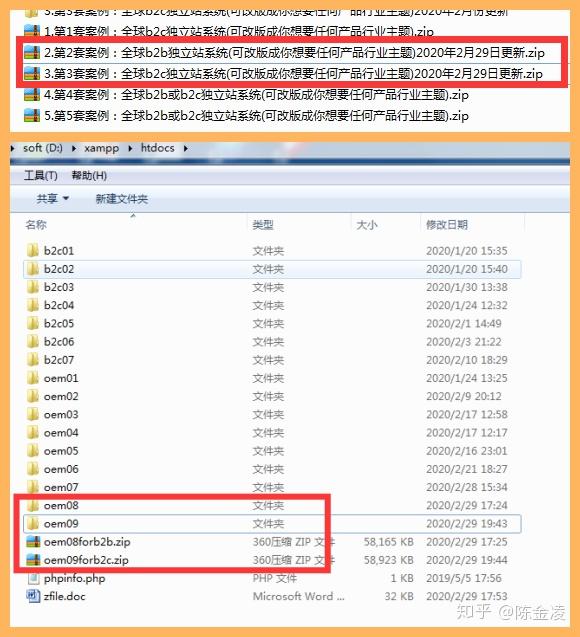Sort files by the 类型 column header

pyautogui.click(x=263, y=224)
